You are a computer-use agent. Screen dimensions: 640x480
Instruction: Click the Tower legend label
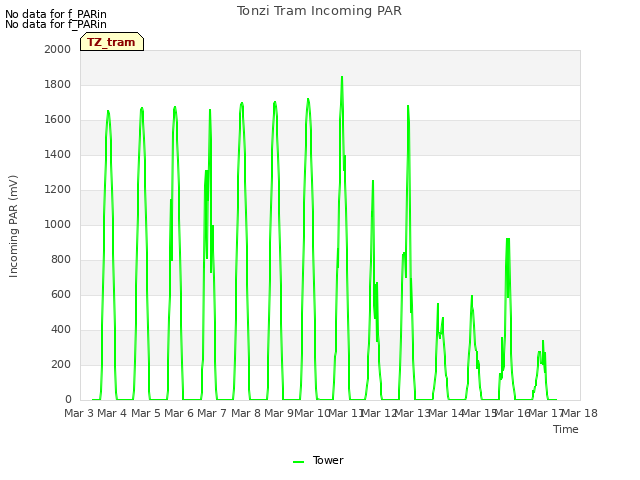(x=328, y=460)
